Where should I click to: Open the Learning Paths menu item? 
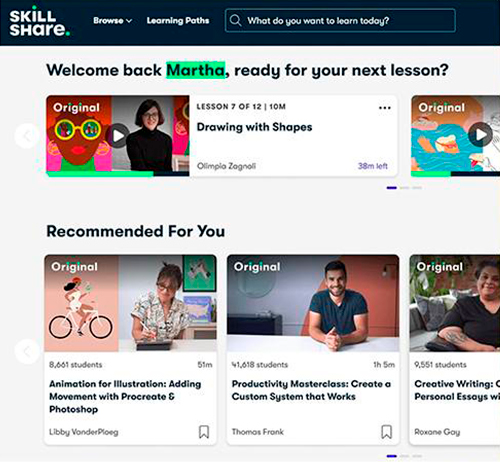(178, 21)
